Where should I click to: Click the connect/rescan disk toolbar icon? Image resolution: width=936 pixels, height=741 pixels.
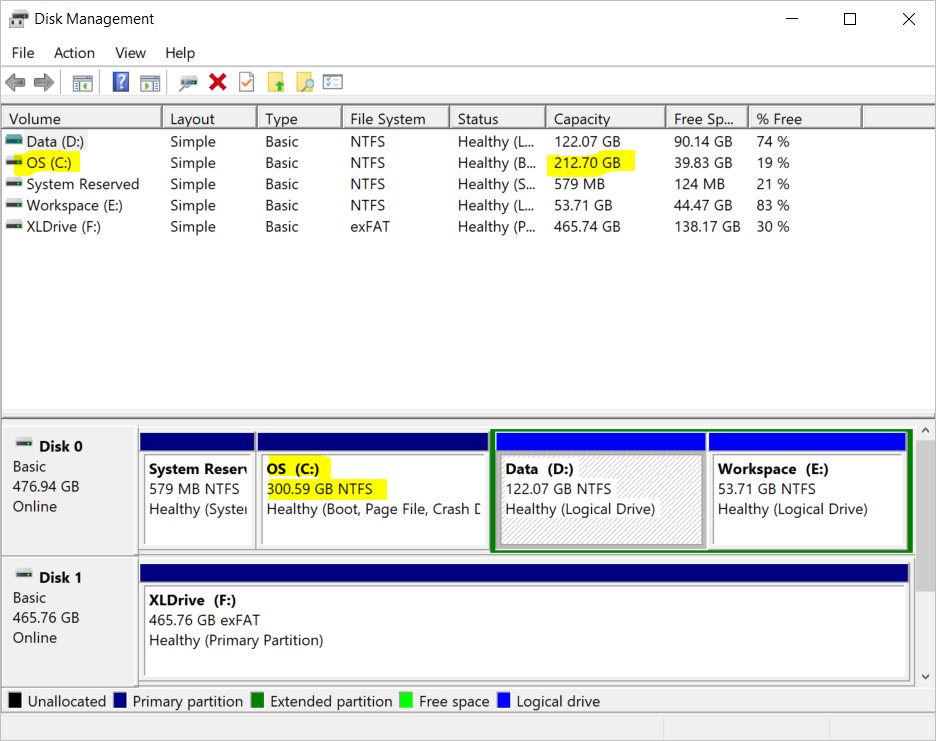[x=188, y=82]
